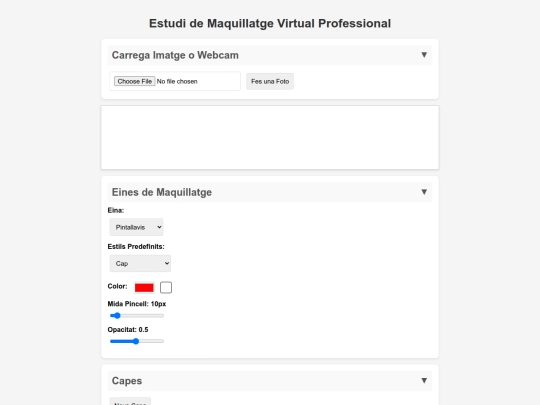Click the white swatch next to red
This screenshot has width=540, height=405.
click(166, 288)
